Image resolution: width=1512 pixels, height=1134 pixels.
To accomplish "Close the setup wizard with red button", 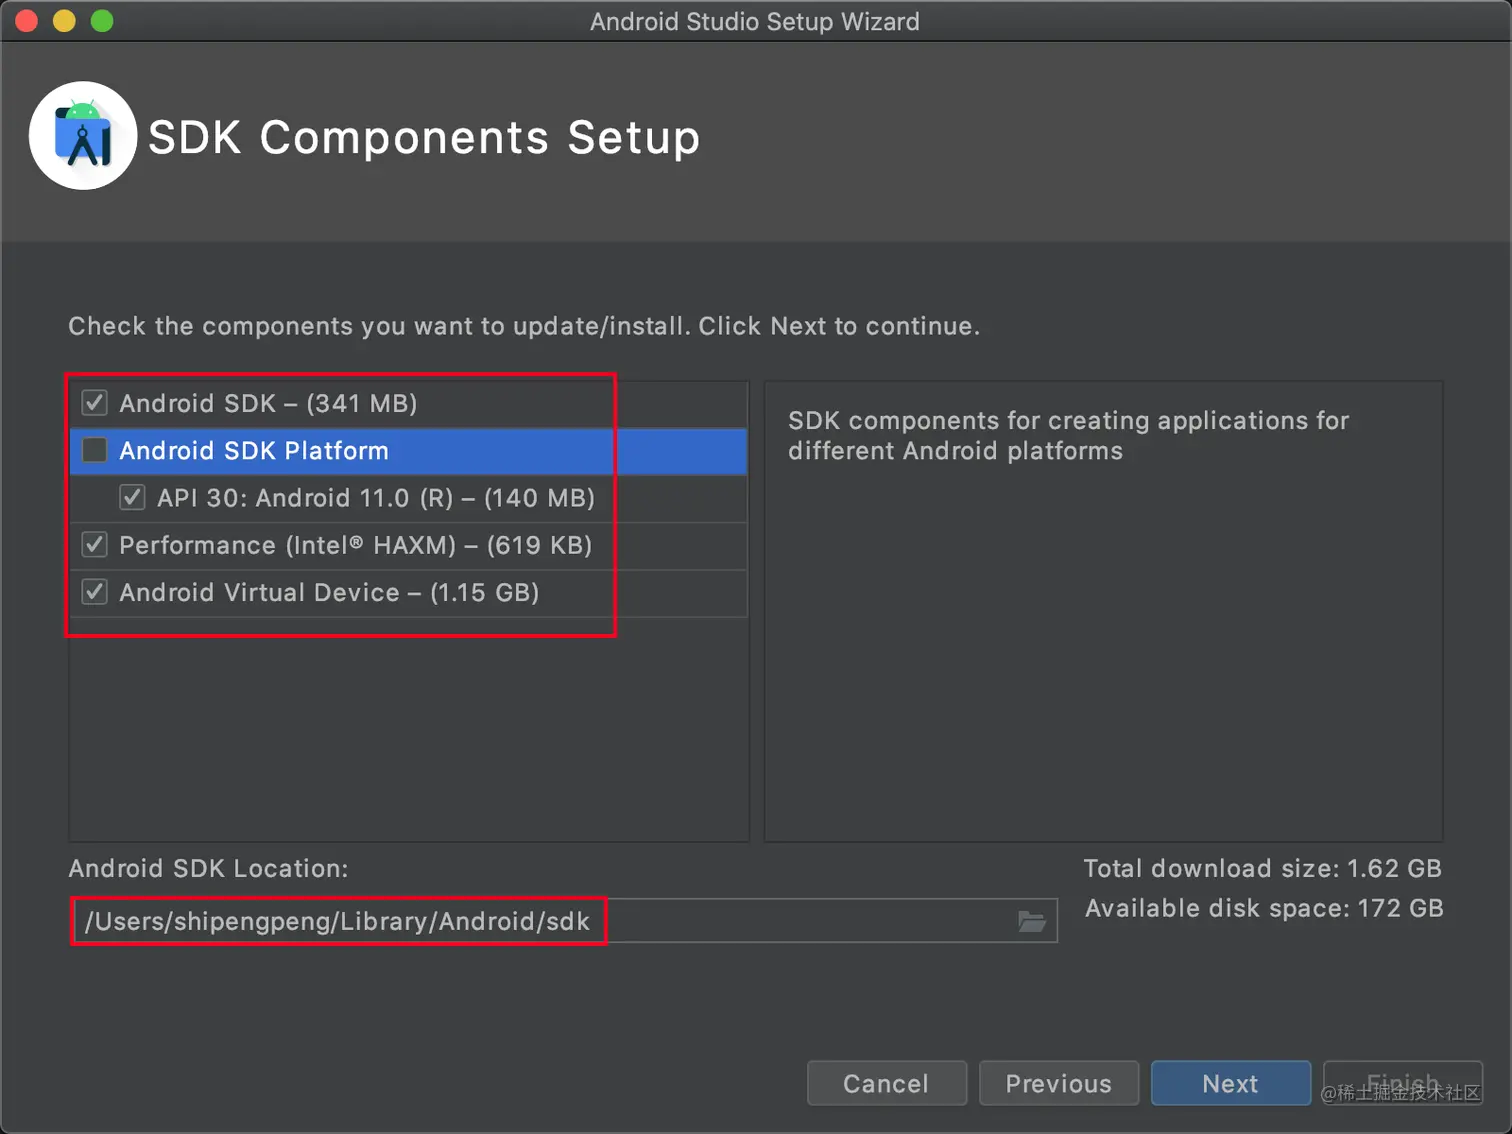I will pyautogui.click(x=27, y=21).
